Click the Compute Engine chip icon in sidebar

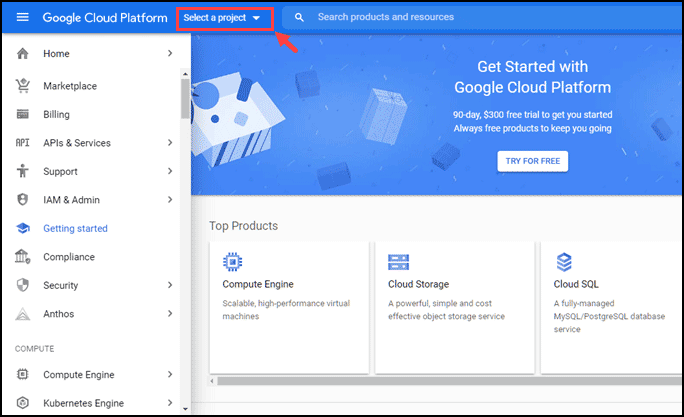pos(23,374)
